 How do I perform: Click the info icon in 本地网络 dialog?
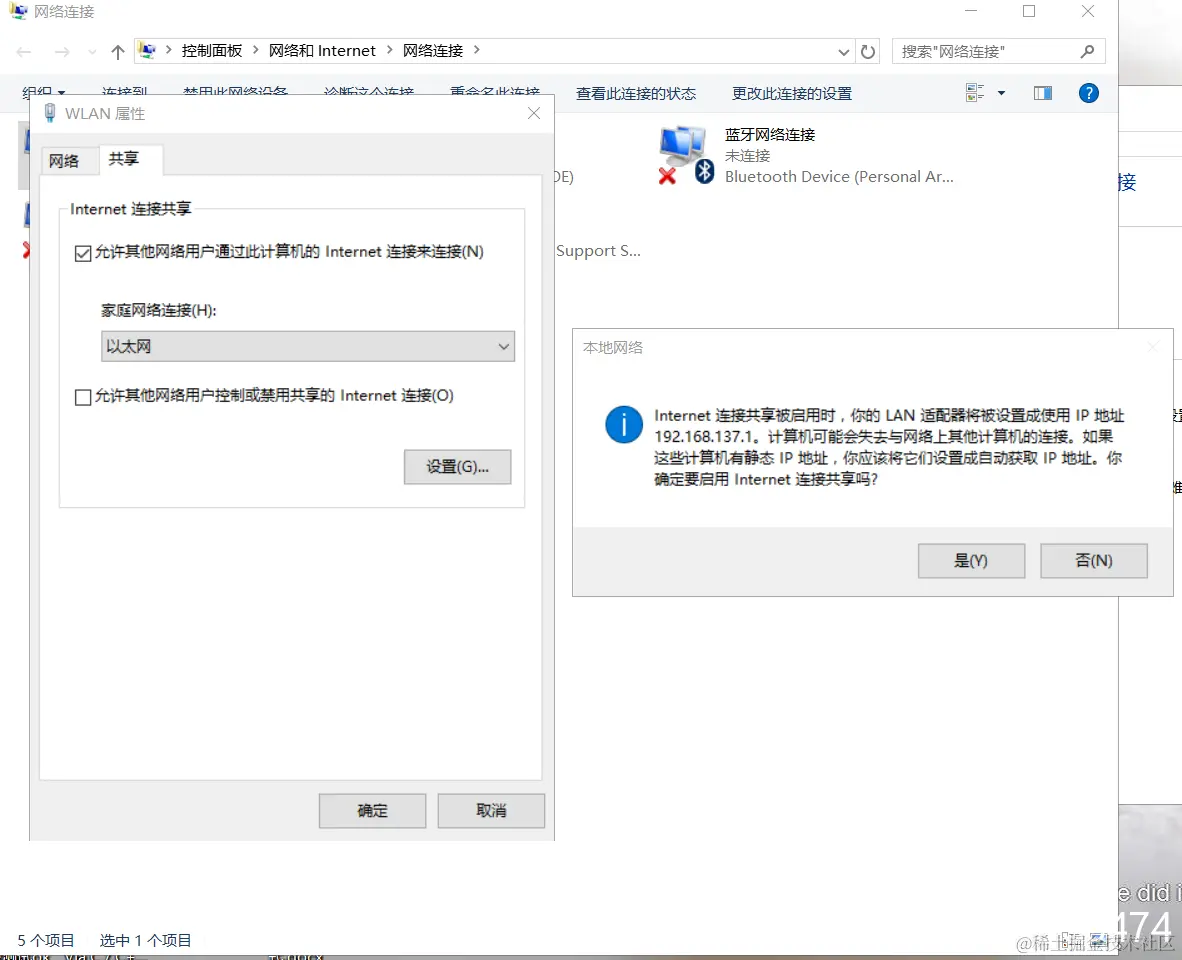coord(623,424)
